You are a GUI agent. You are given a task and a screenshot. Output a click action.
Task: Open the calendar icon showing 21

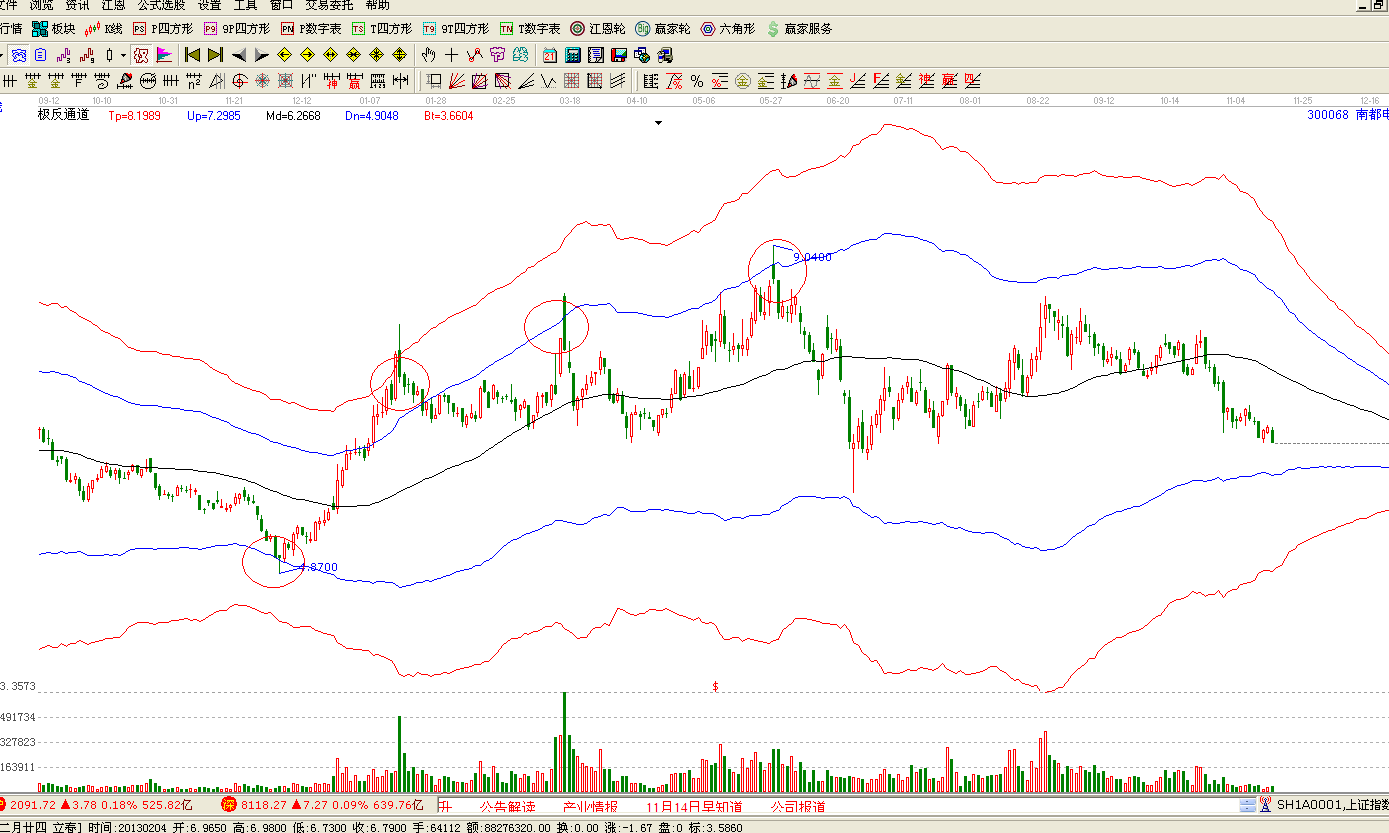551,55
